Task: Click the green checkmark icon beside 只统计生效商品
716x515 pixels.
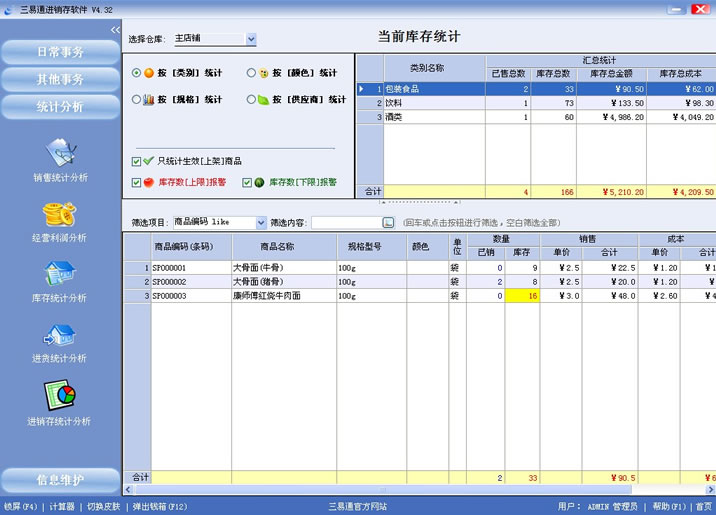Action: click(x=148, y=161)
